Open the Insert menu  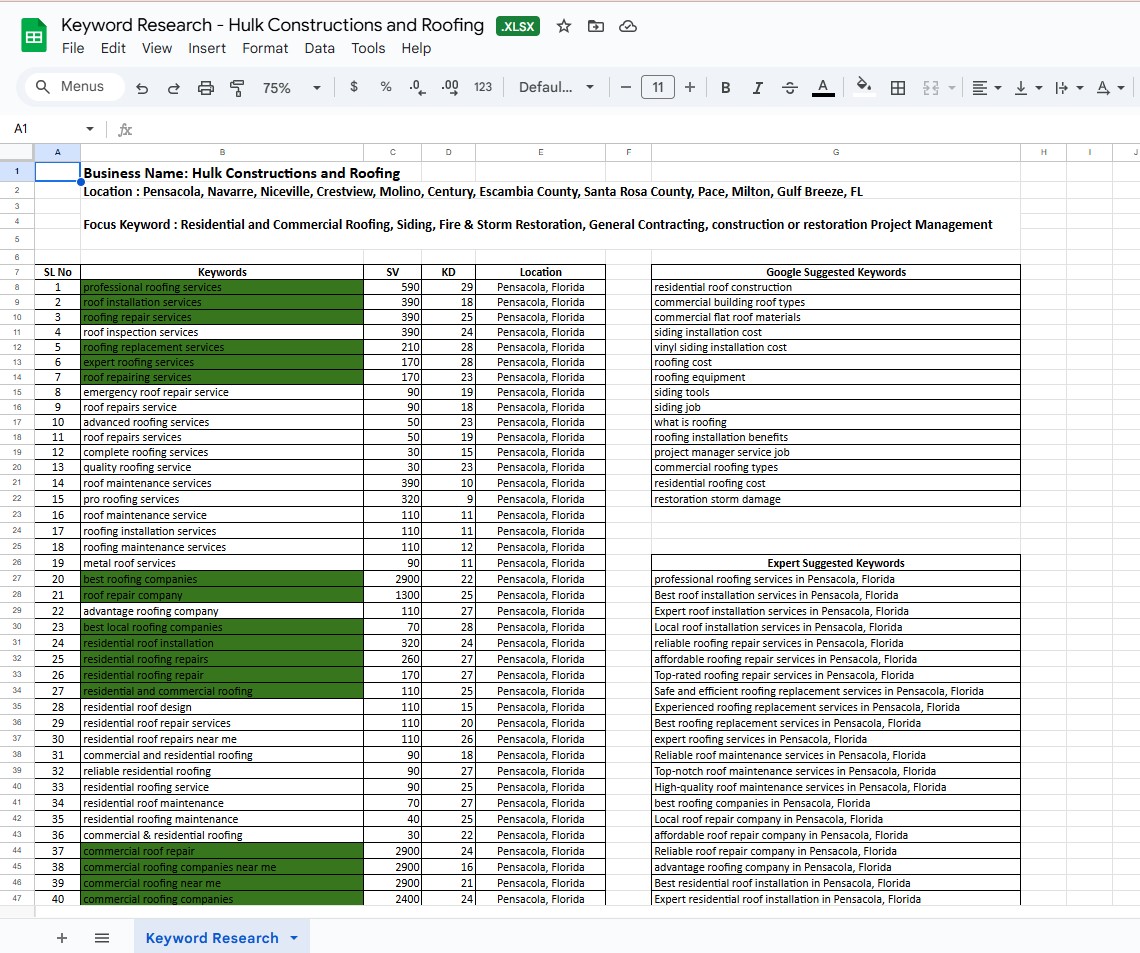tap(206, 48)
